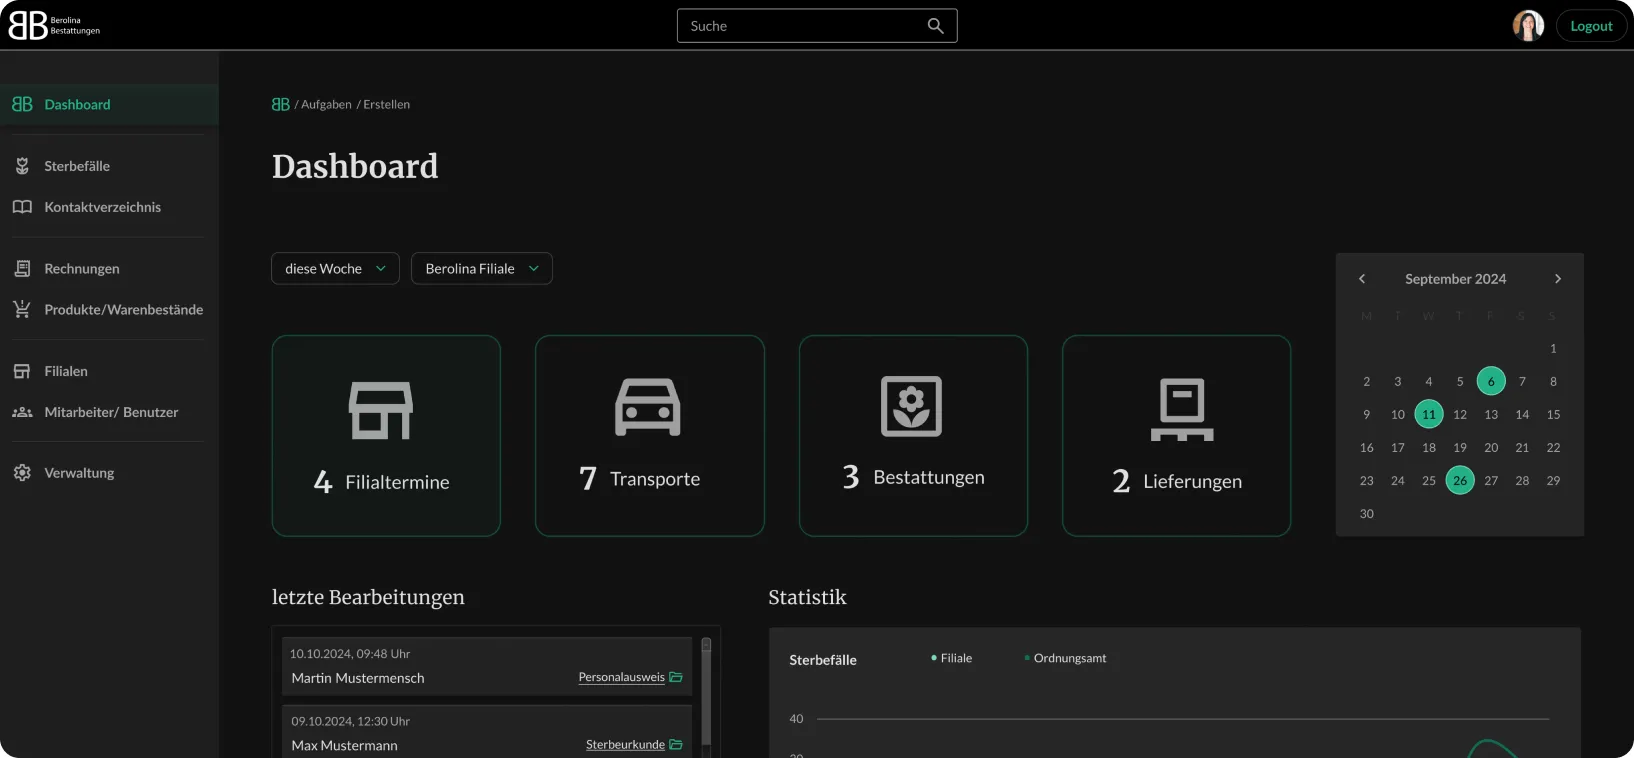Click the Dashboard sidebar icon
The image size is (1634, 758).
point(22,104)
